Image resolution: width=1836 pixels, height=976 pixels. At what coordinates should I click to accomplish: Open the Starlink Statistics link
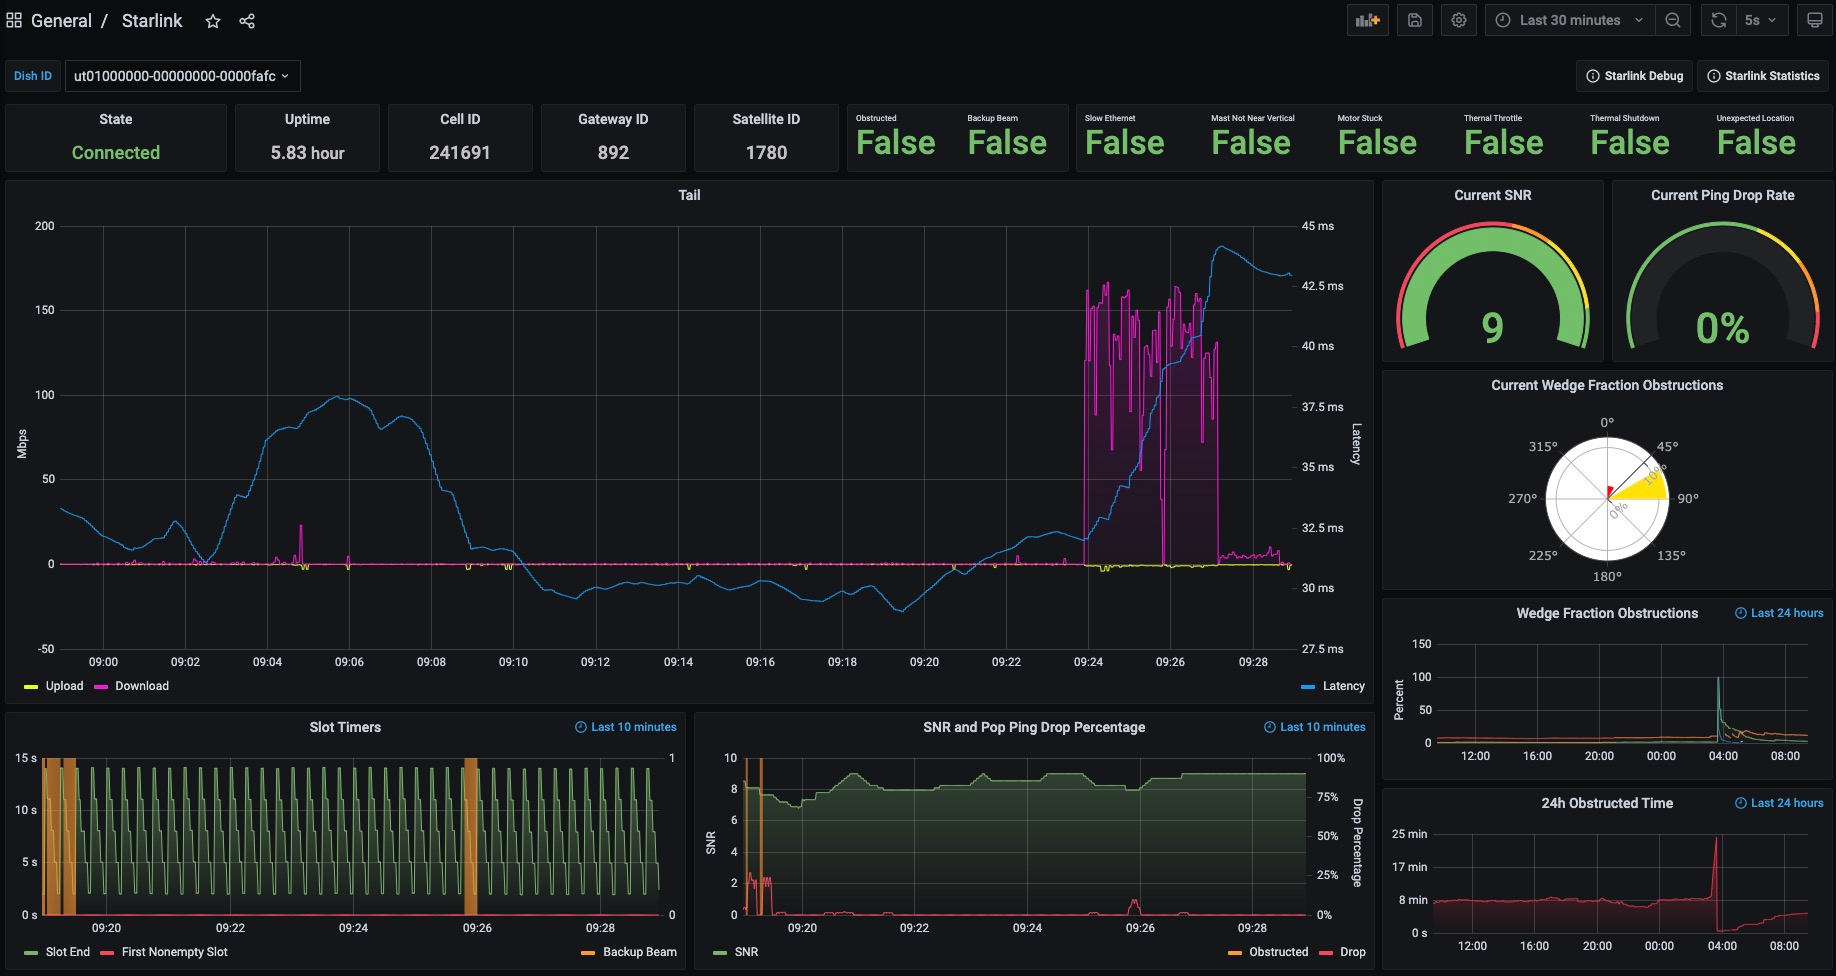(1762, 76)
